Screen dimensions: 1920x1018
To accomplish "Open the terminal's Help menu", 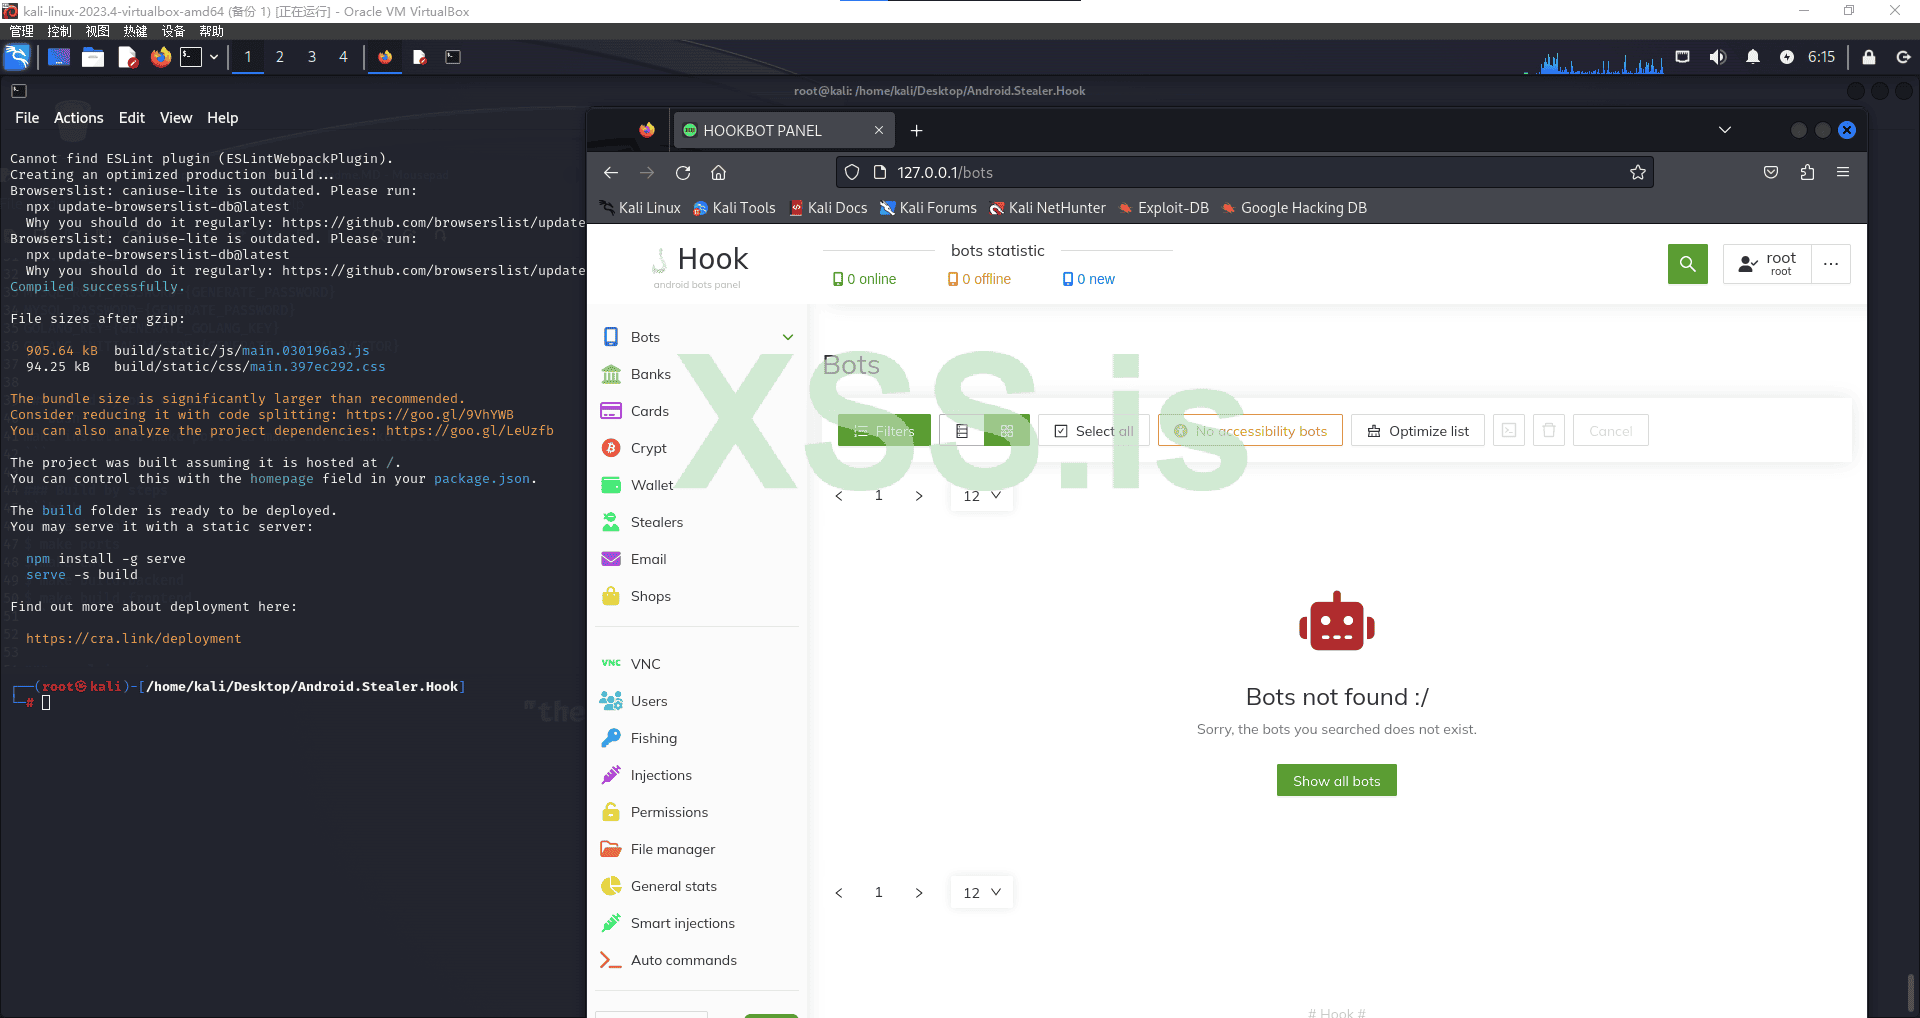I will pyautogui.click(x=223, y=118).
